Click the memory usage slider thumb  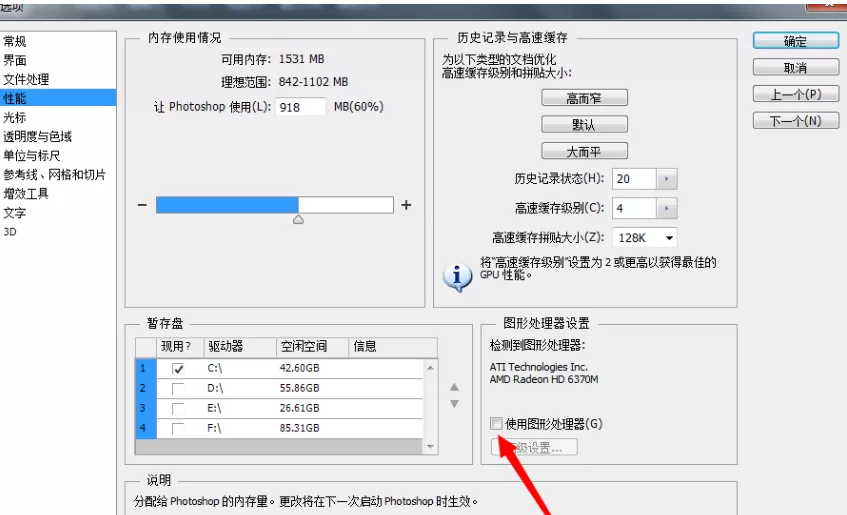pyautogui.click(x=298, y=219)
